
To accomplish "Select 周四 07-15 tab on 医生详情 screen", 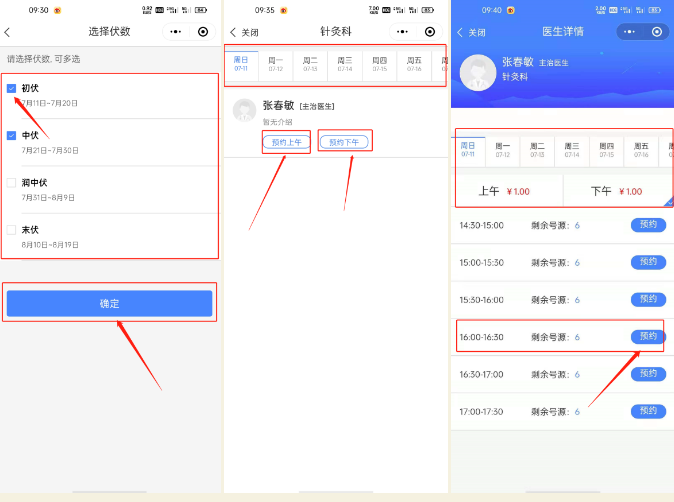I will [x=607, y=150].
